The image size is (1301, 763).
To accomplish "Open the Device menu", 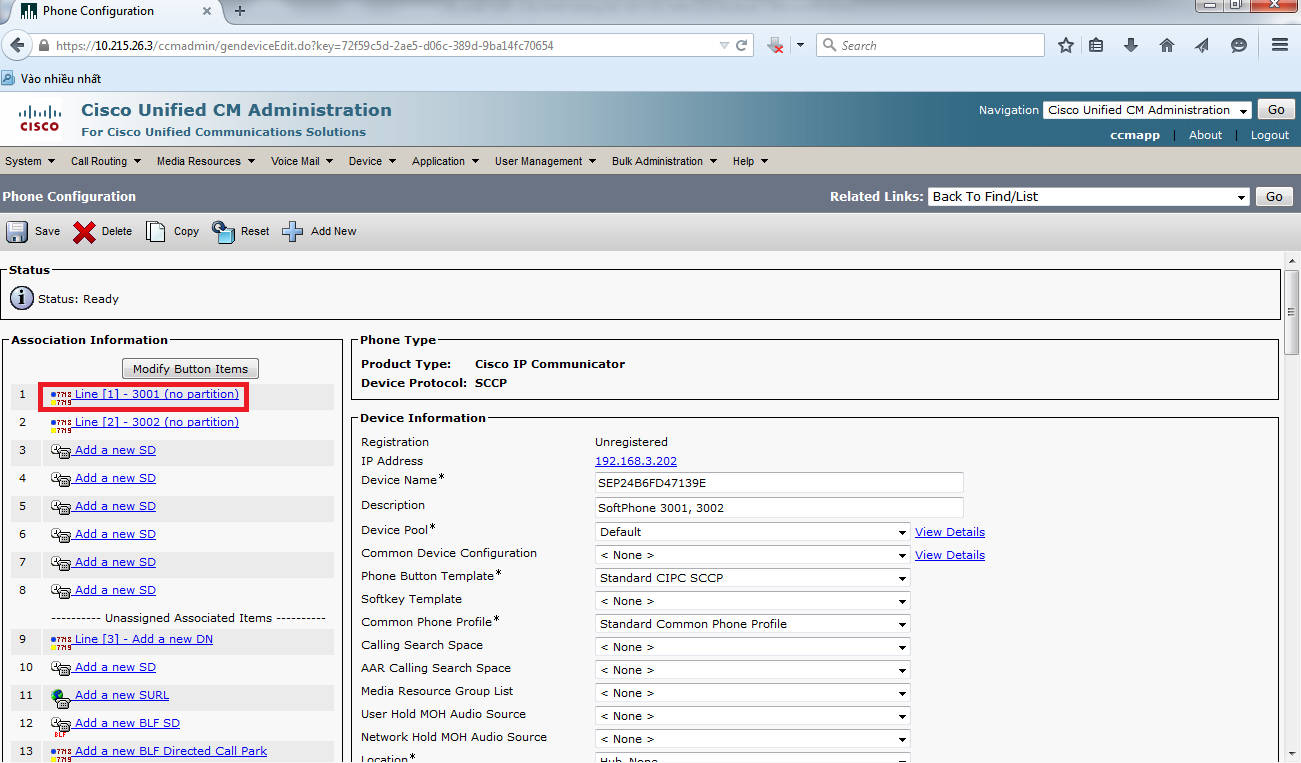I will [x=372, y=161].
